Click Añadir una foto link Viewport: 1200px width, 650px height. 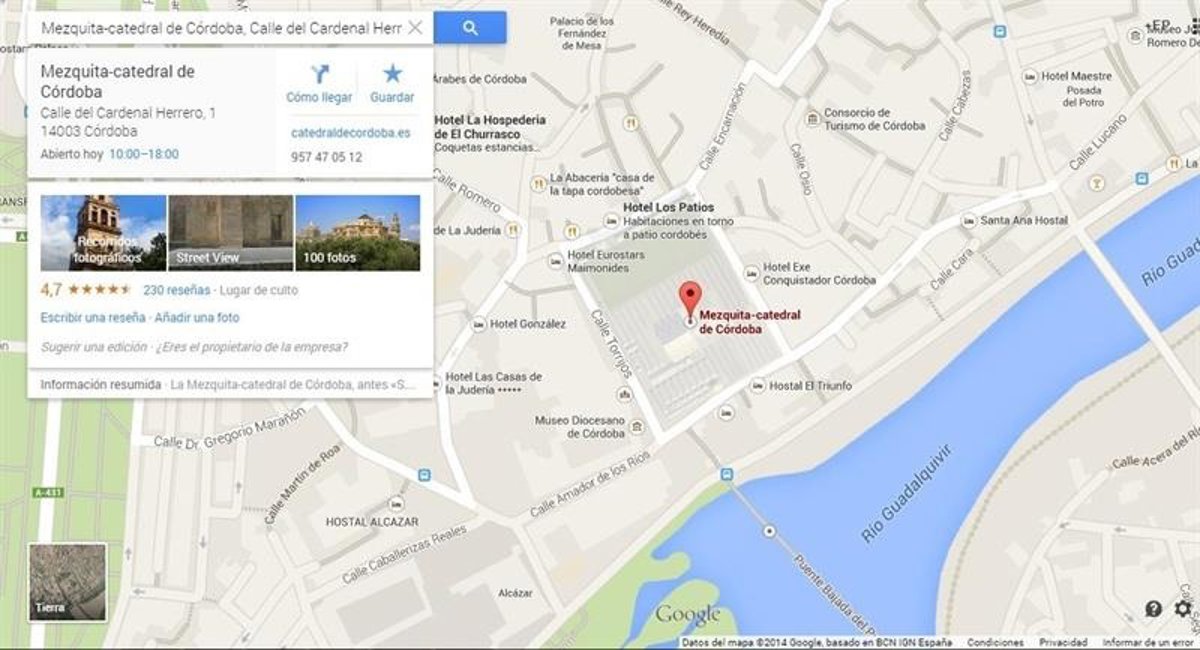coord(197,317)
